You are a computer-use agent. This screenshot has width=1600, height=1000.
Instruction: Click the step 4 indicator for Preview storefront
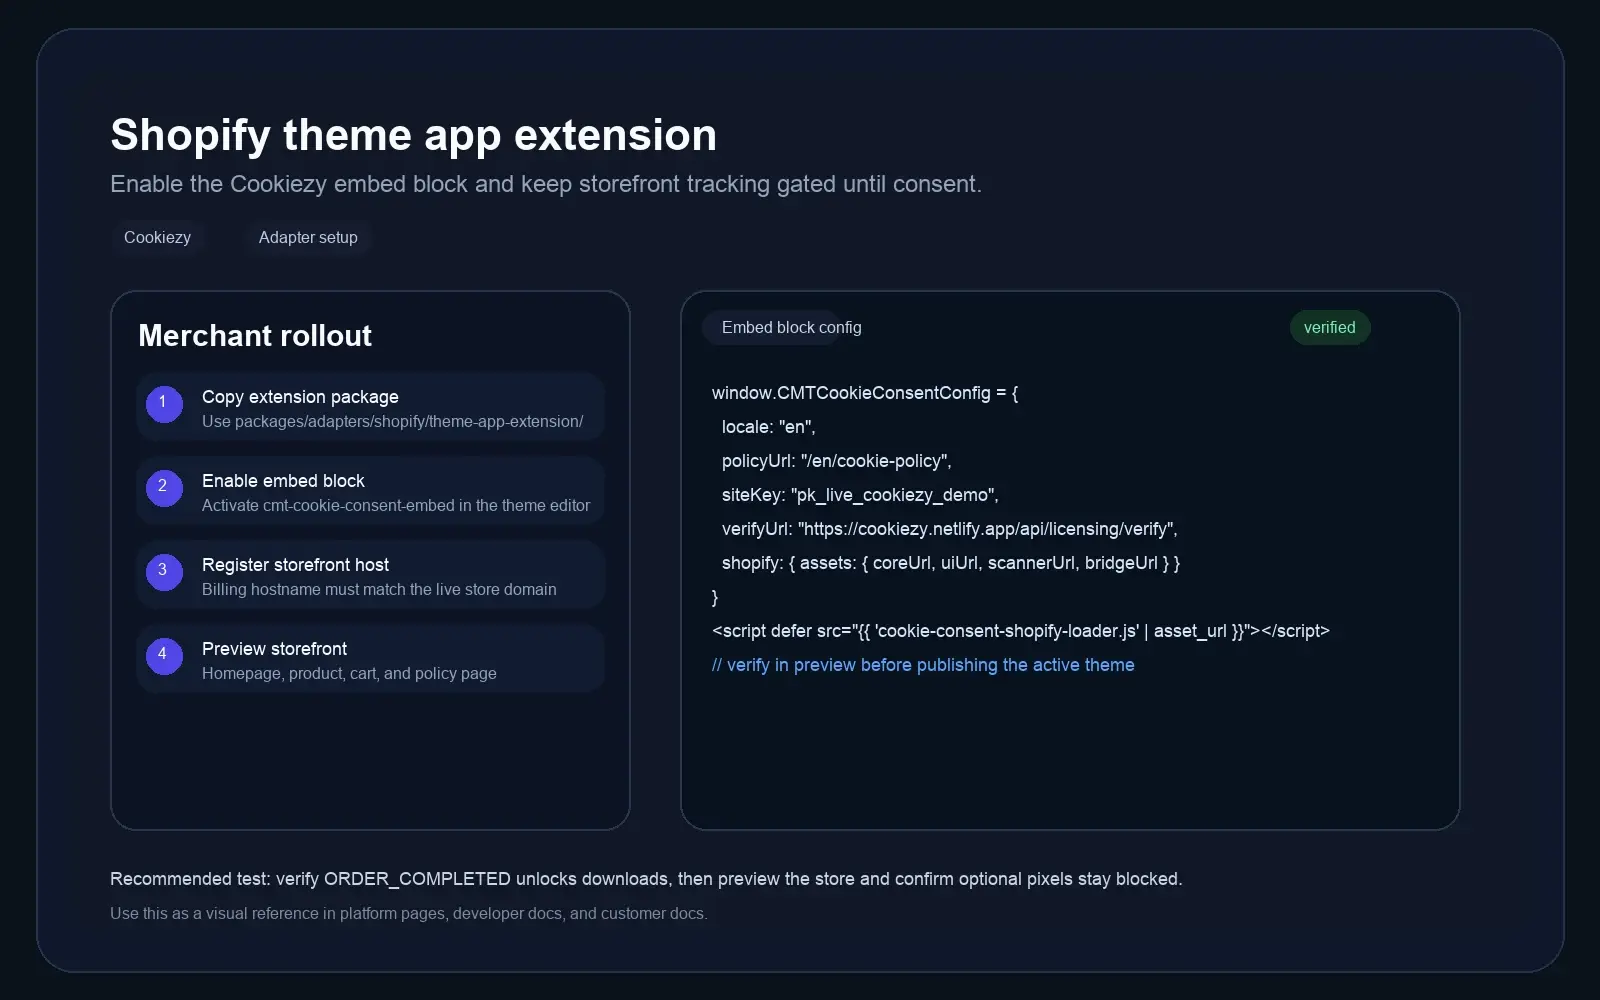(164, 657)
